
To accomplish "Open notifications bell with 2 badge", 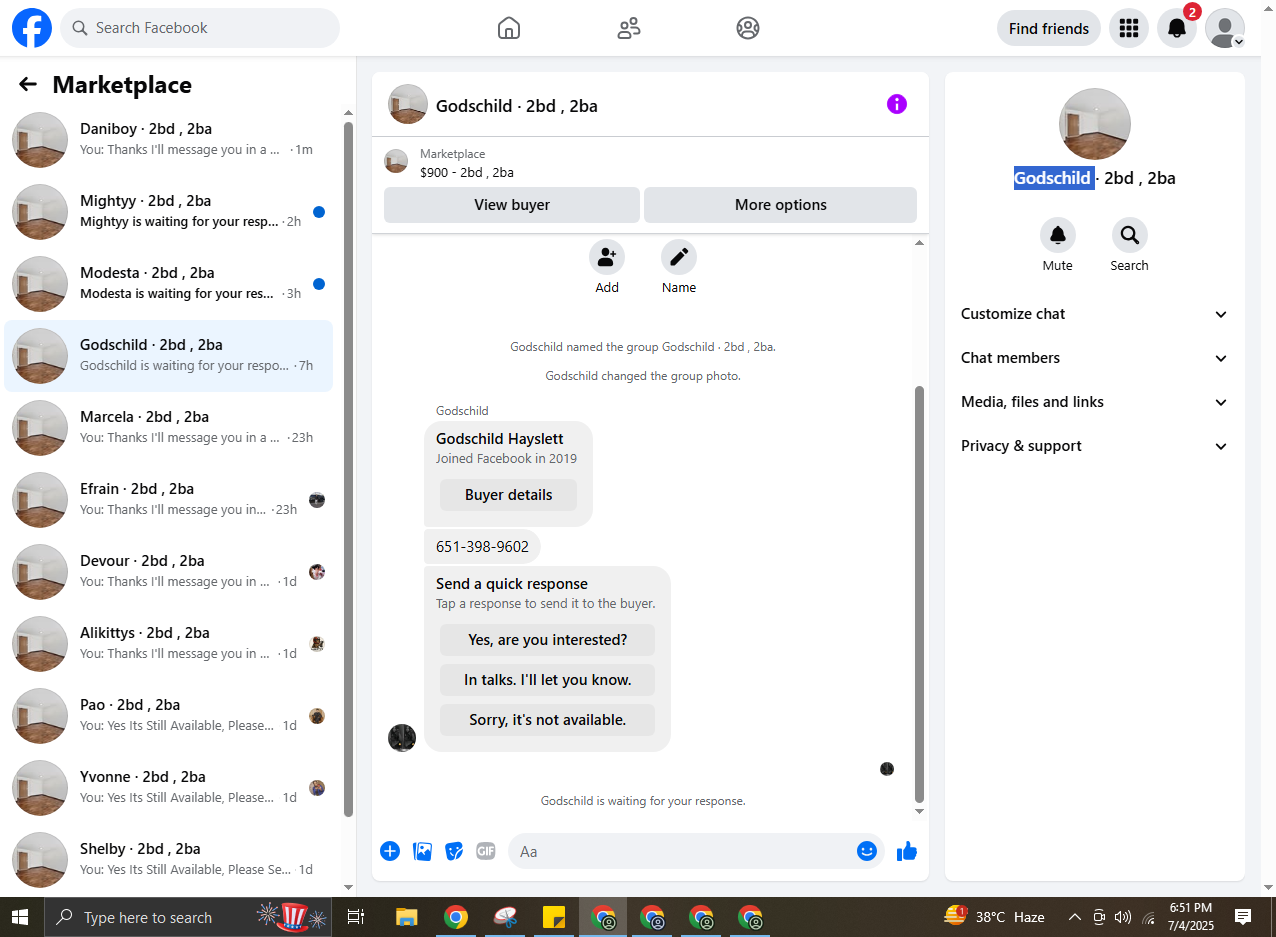I will pos(1177,28).
